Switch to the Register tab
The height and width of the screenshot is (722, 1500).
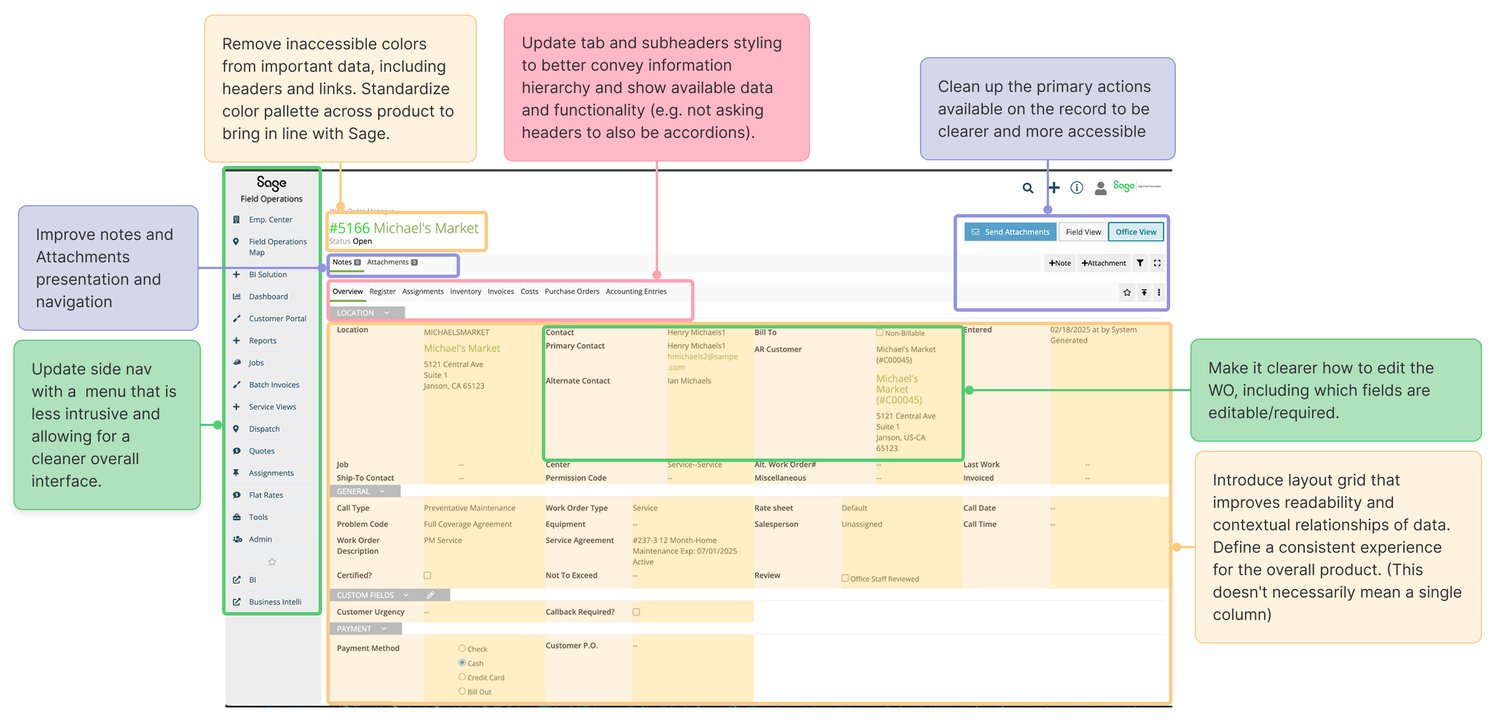(x=383, y=291)
